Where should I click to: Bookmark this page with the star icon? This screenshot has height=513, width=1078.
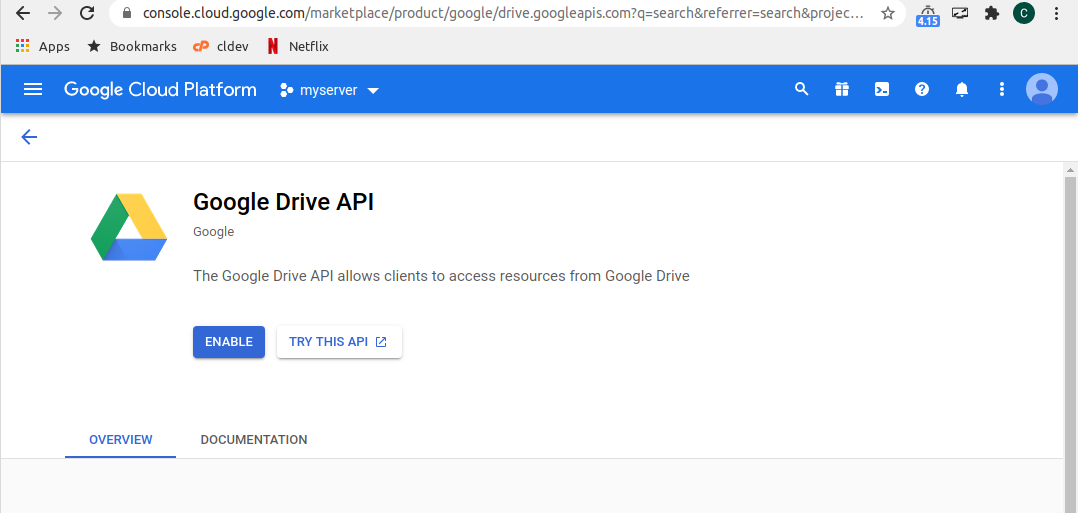pyautogui.click(x=888, y=13)
